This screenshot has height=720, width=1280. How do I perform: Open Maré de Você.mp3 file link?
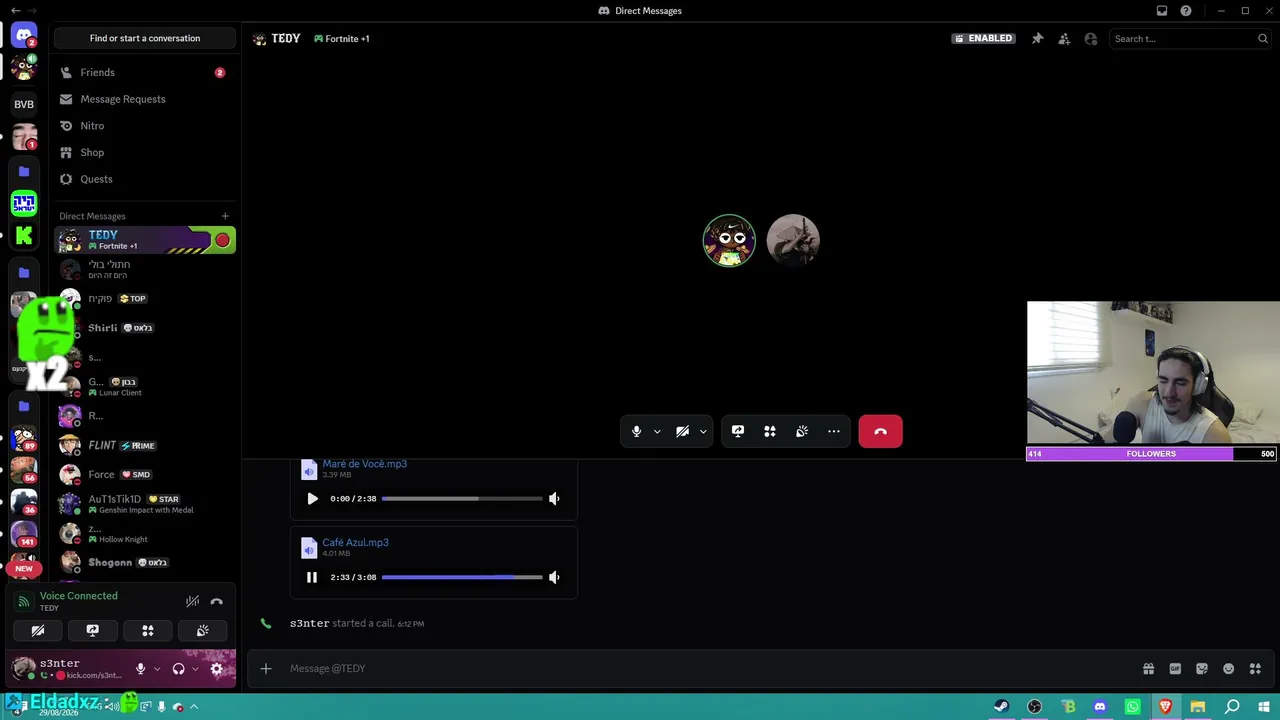point(364,464)
